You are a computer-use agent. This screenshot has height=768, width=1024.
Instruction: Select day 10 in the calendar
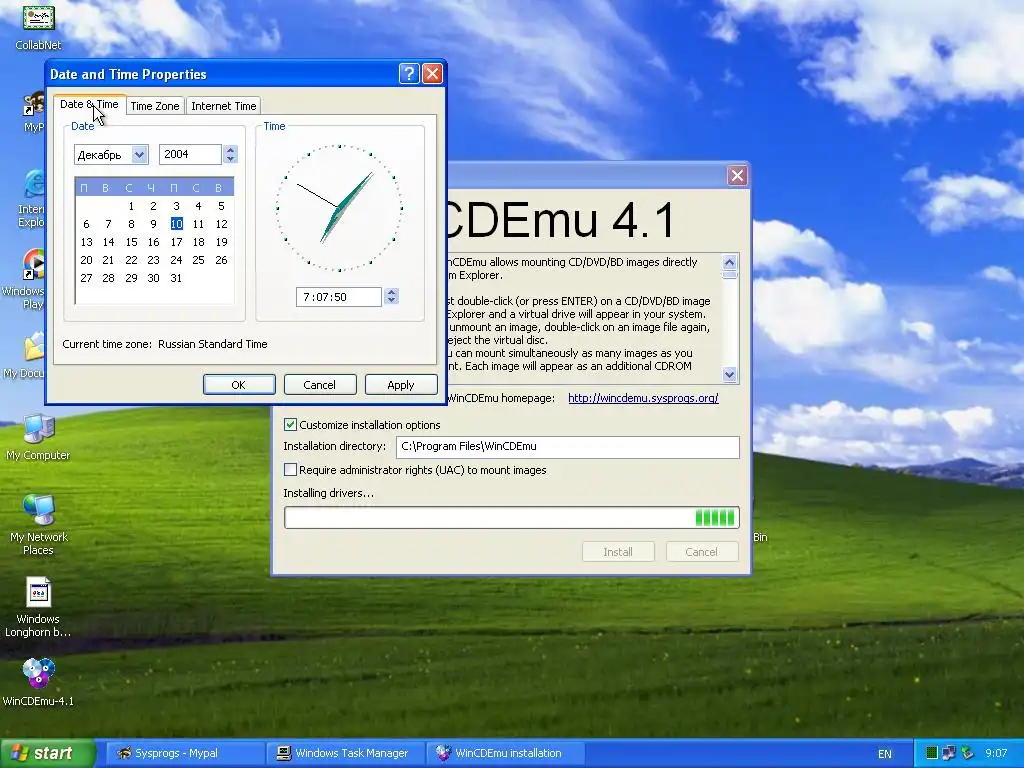click(x=176, y=224)
